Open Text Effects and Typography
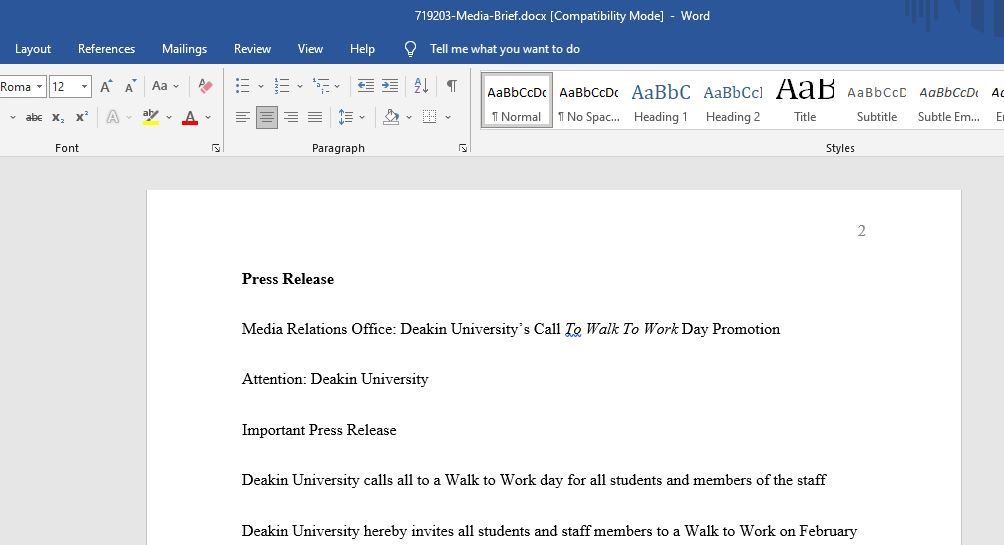 (x=113, y=117)
